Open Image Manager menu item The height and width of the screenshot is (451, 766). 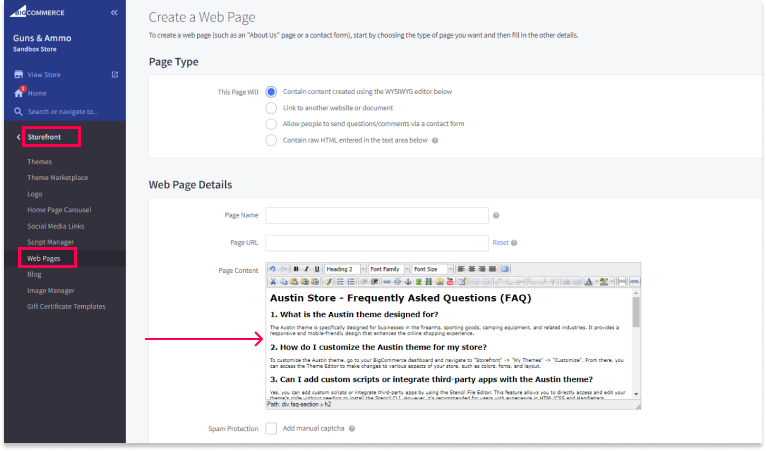click(x=51, y=291)
